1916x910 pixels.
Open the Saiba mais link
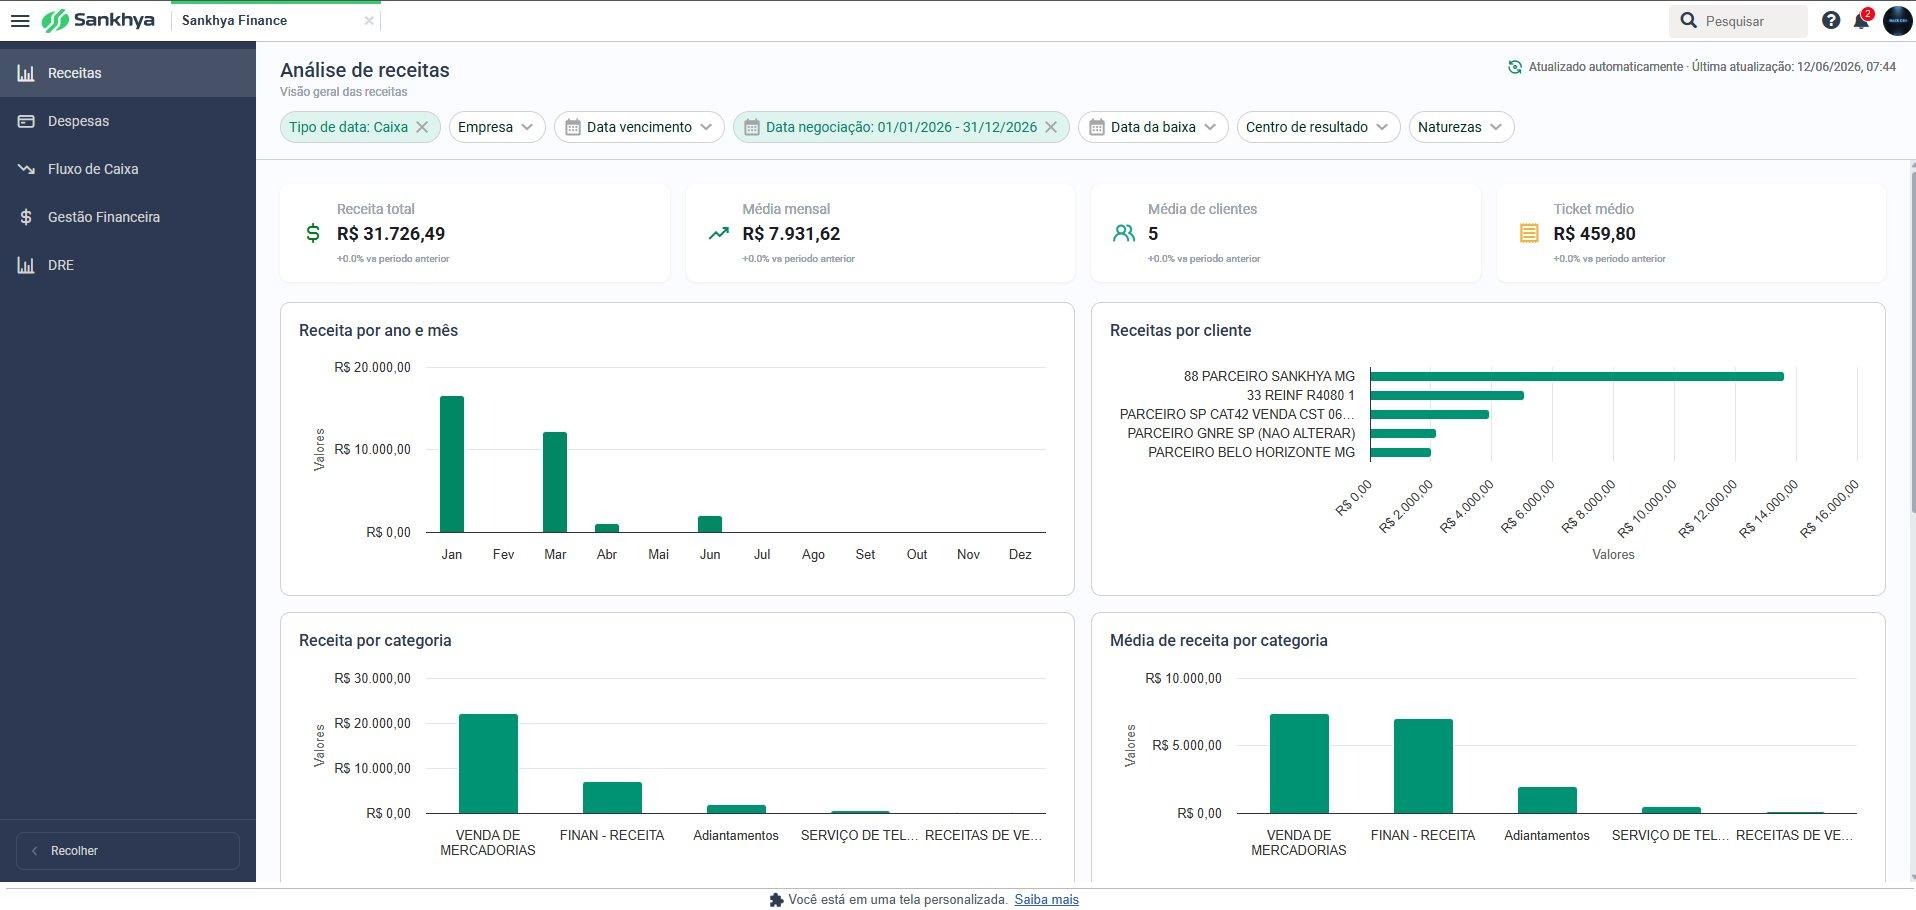point(1046,900)
